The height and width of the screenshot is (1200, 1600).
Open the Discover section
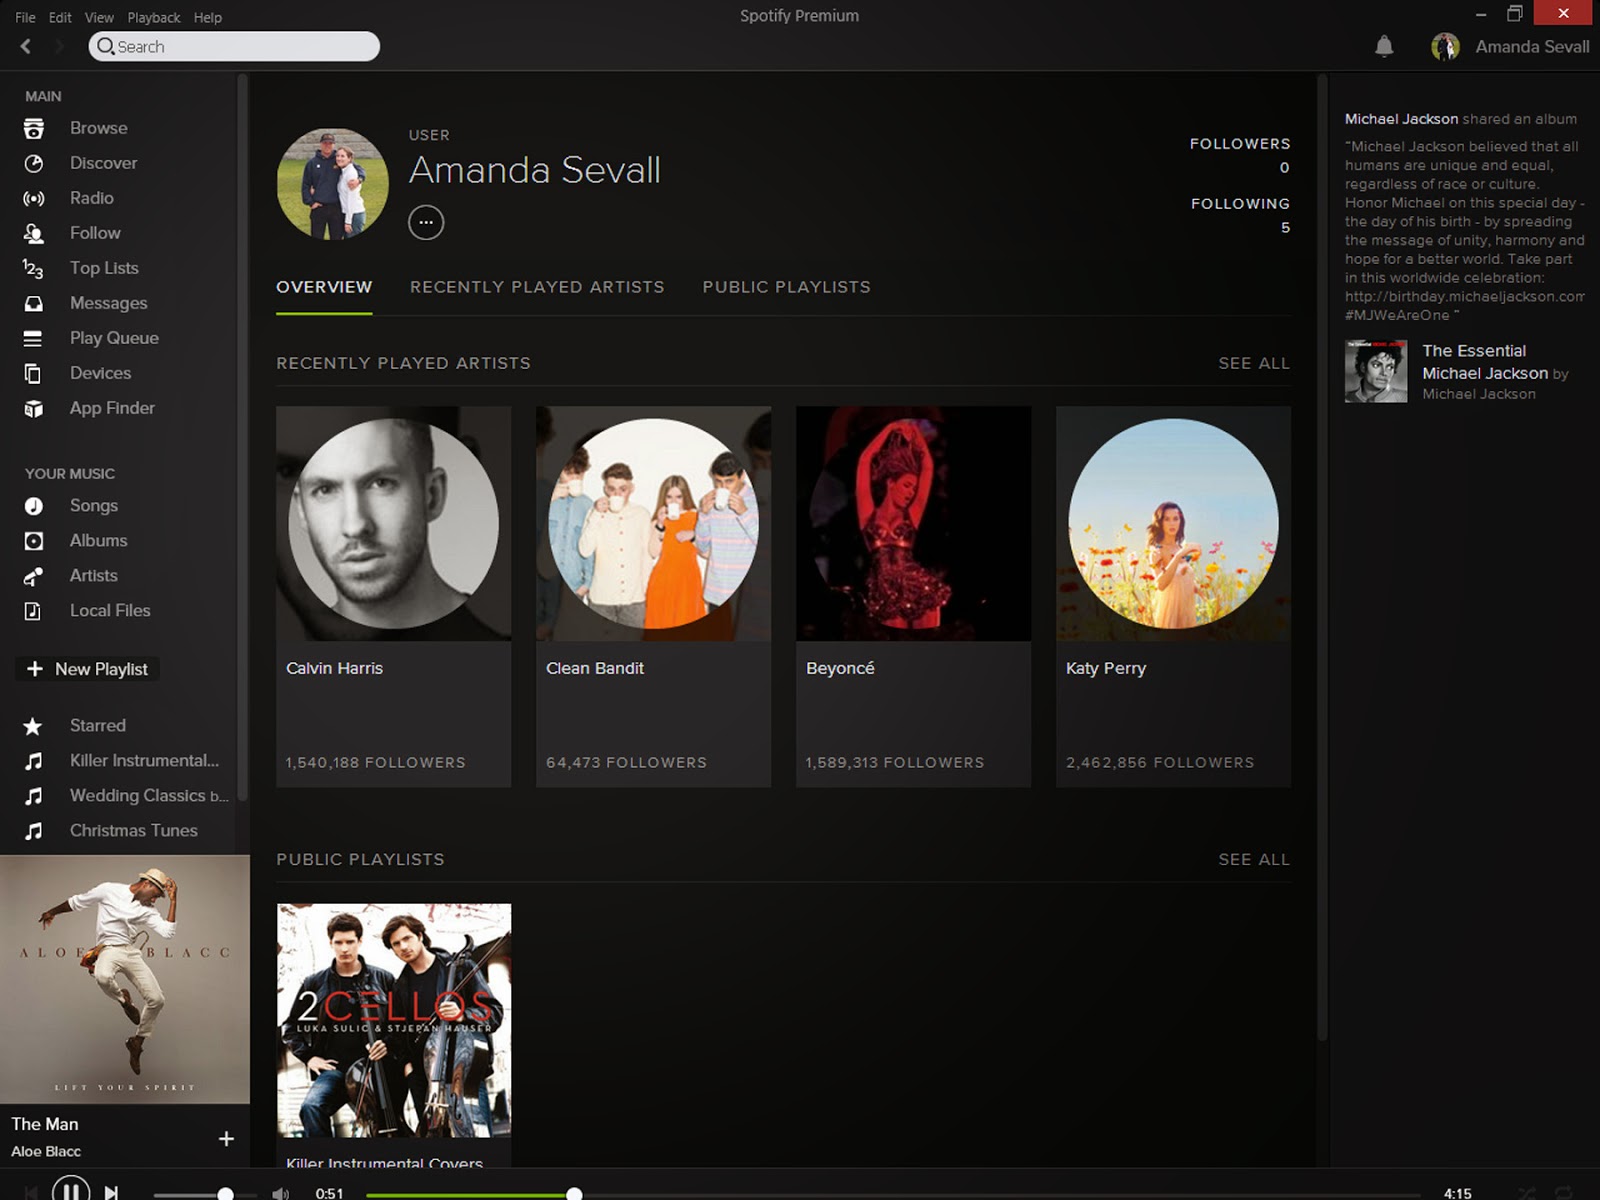pyautogui.click(x=103, y=163)
